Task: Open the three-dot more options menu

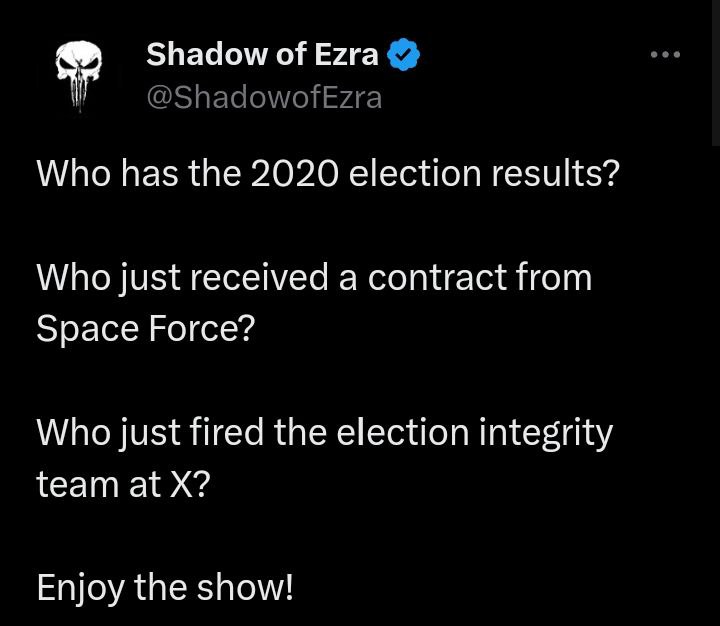Action: (665, 55)
